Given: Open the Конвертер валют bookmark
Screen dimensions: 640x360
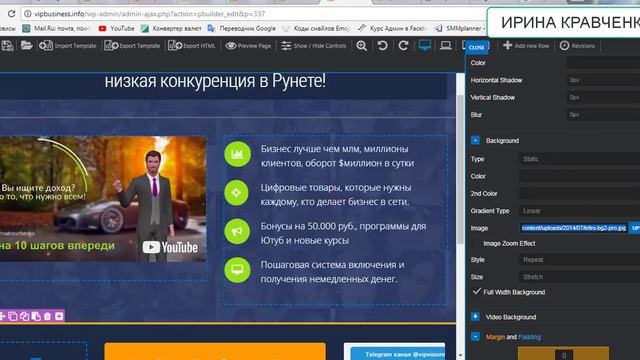Looking at the screenshot, I should (171, 28).
